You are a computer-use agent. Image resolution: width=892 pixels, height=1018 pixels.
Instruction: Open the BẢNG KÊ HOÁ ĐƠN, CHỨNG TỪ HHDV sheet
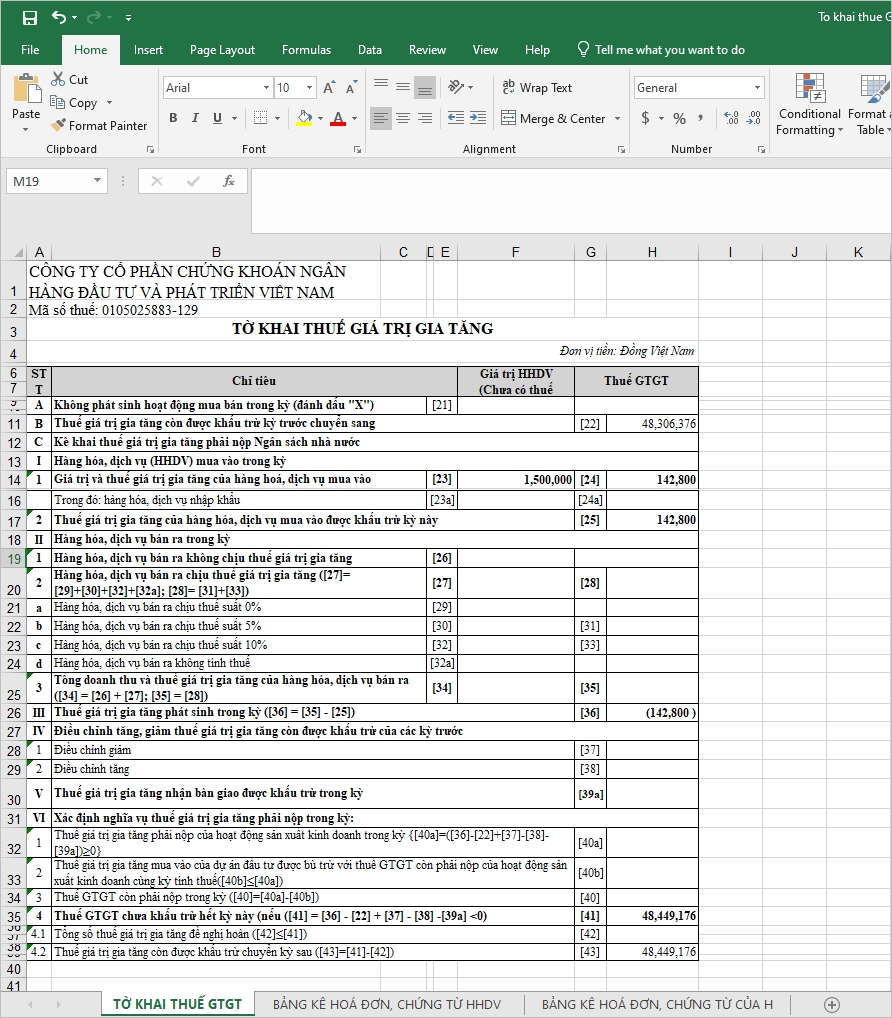(x=386, y=1004)
